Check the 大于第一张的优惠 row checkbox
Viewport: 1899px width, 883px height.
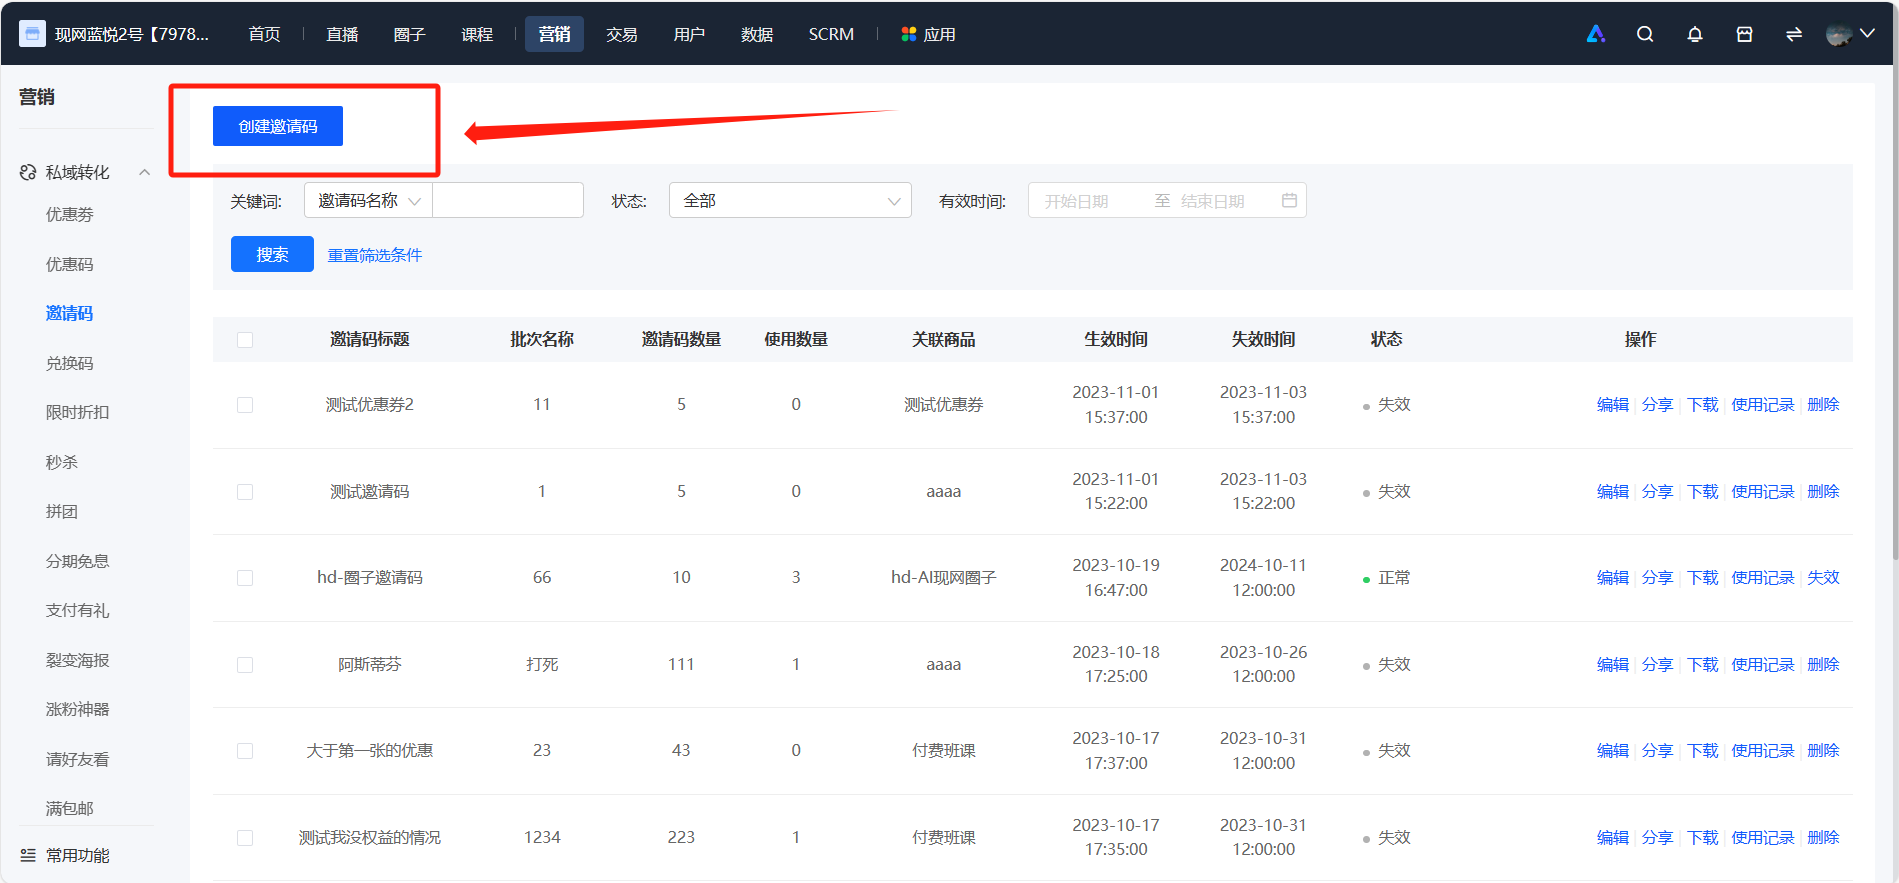pos(245,751)
